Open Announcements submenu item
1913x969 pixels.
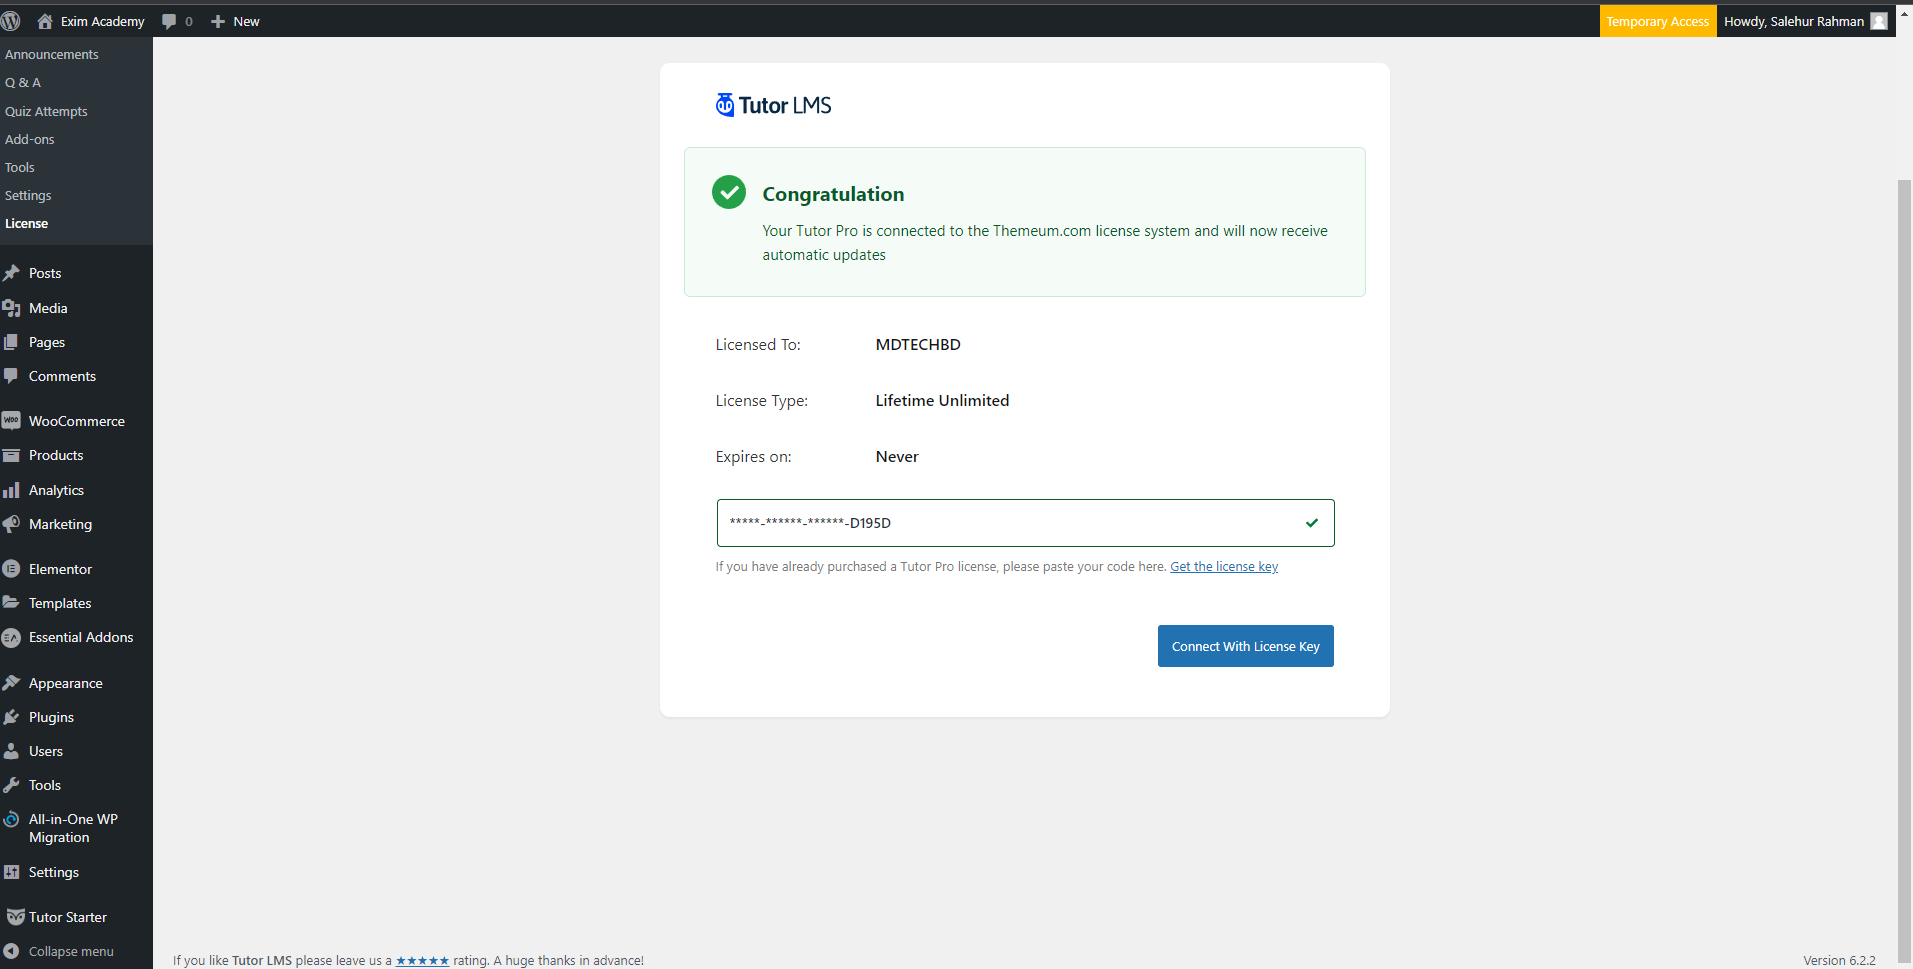[x=52, y=55]
